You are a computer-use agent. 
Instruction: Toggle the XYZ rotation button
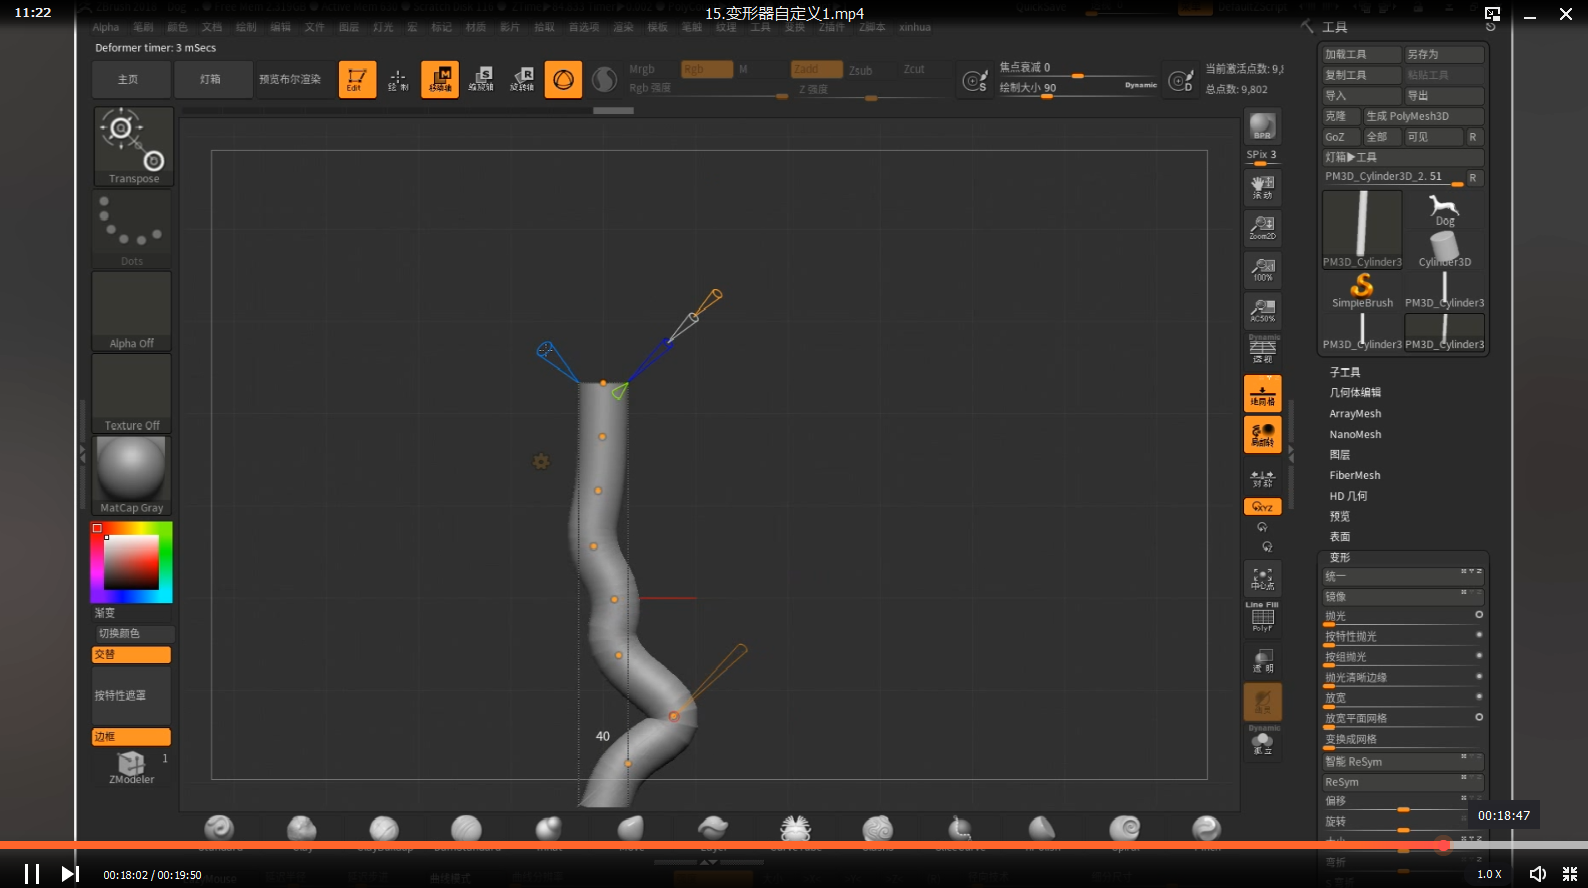pos(1262,507)
